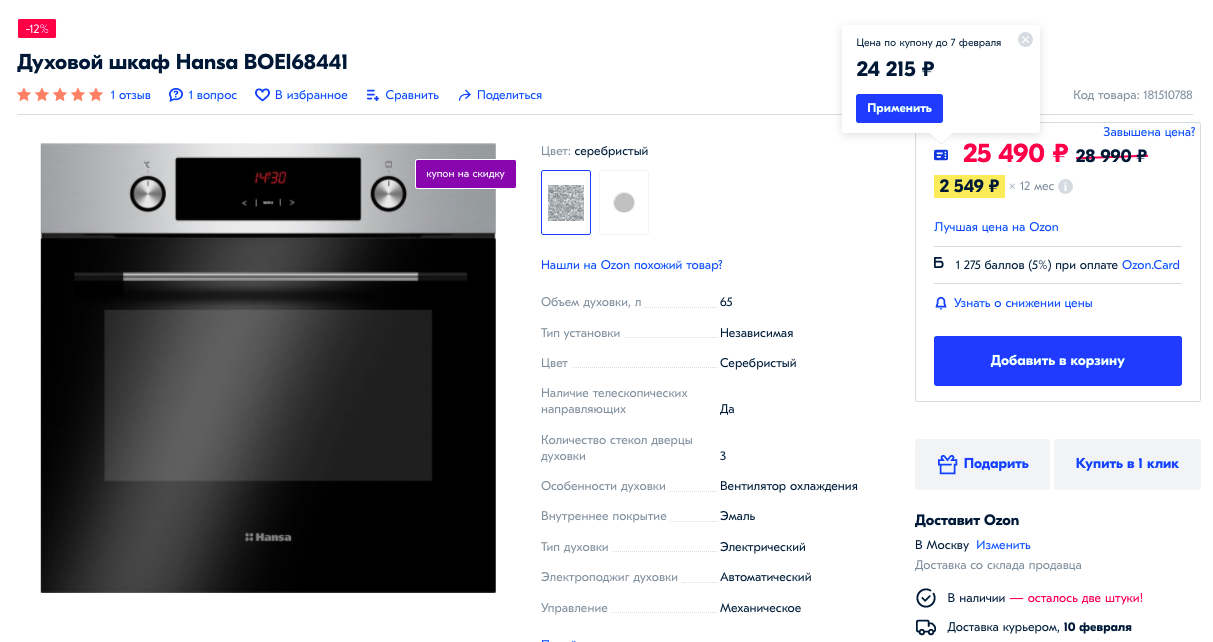This screenshot has width=1213, height=642.
Task: Add product to В избранное favorites
Action: [x=311, y=95]
